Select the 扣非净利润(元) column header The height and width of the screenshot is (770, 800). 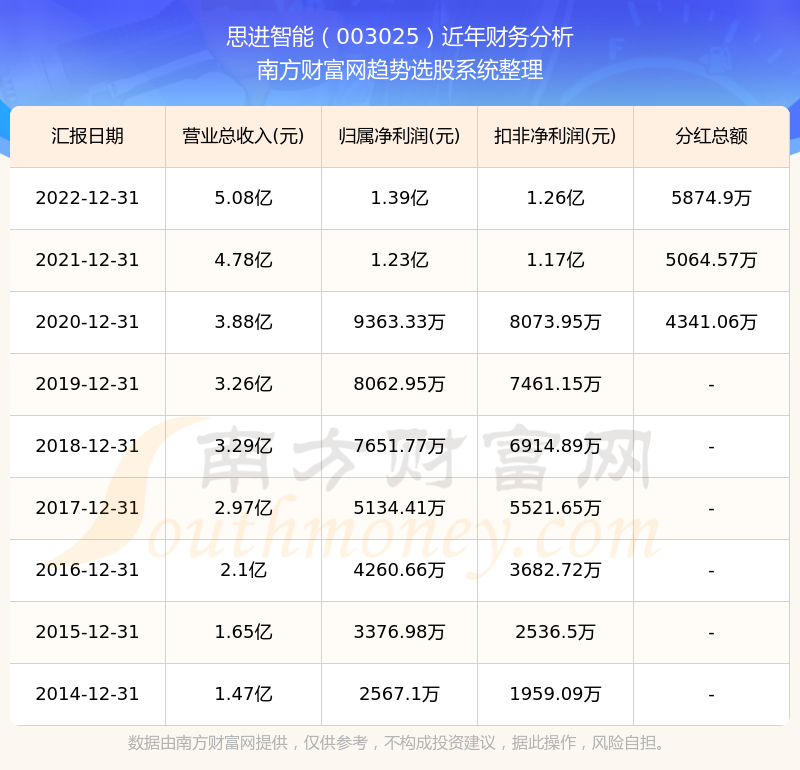point(555,136)
